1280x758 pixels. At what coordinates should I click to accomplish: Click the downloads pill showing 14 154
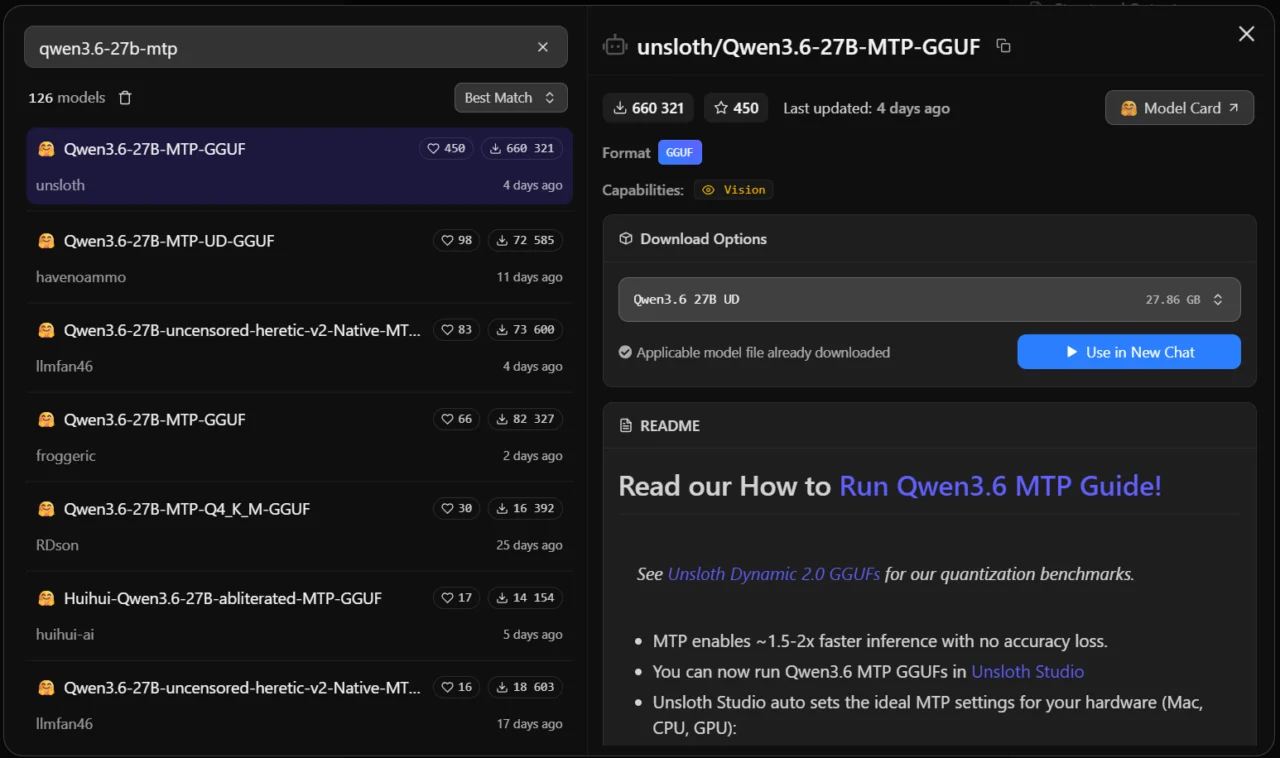[525, 598]
